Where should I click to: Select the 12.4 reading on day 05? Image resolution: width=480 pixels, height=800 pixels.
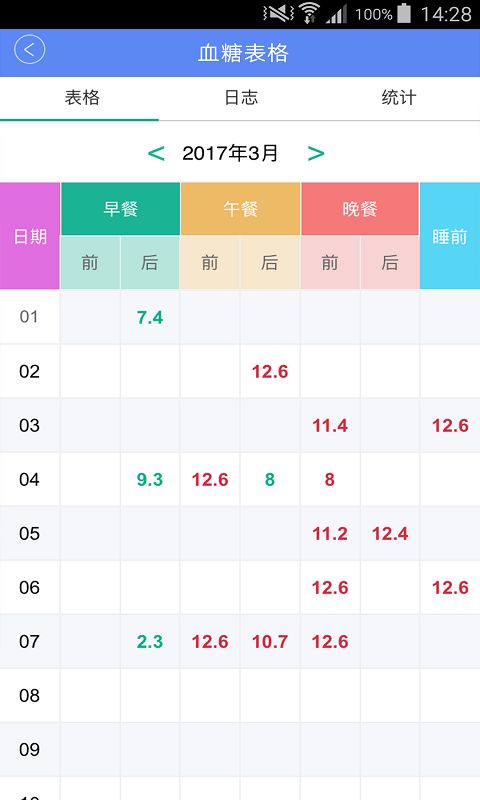coord(390,534)
